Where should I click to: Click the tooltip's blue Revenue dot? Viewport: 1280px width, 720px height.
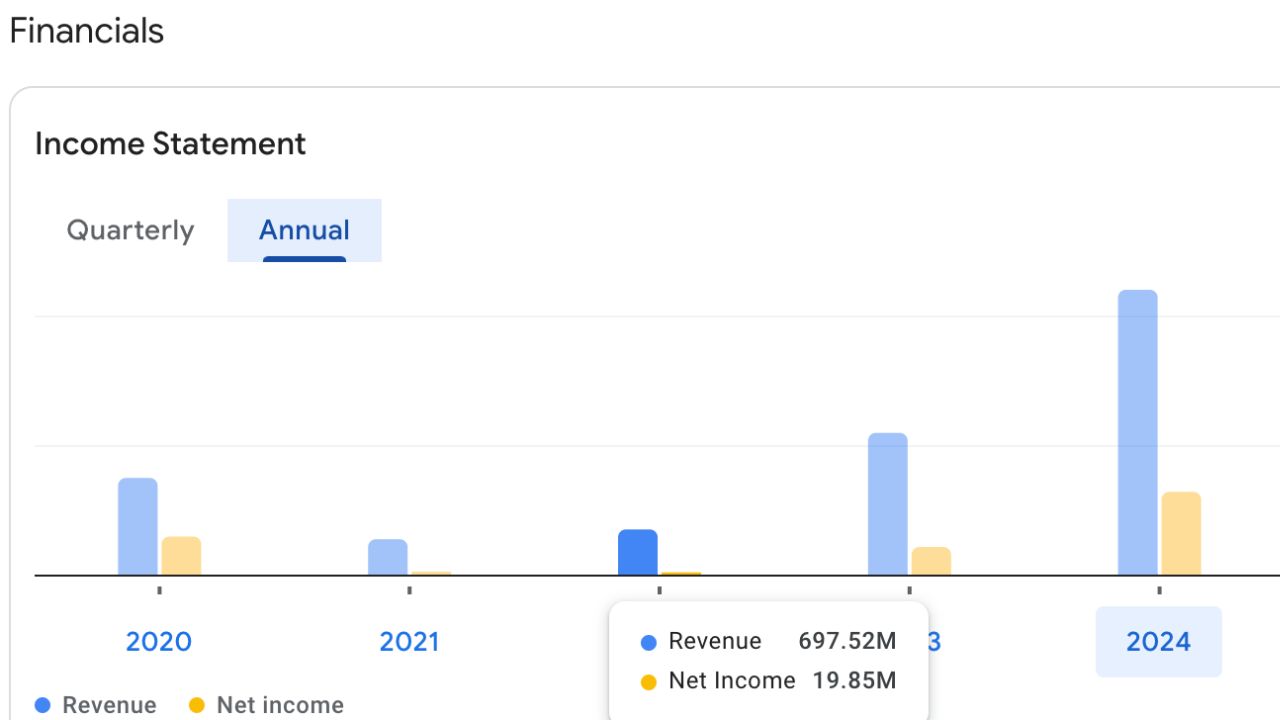(648, 643)
